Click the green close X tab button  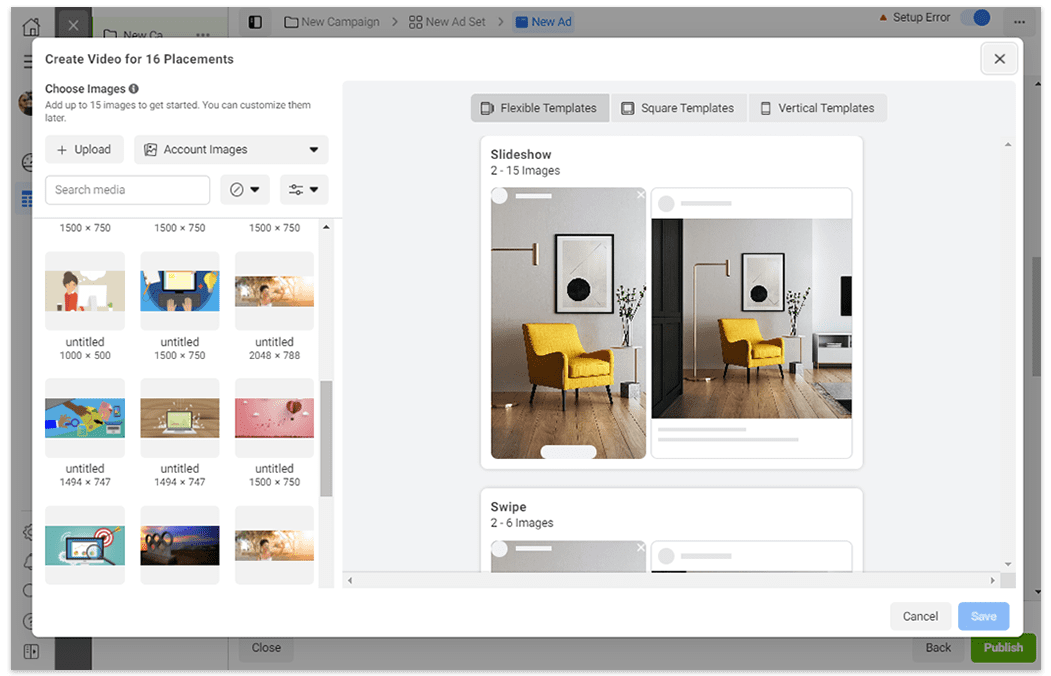(73, 25)
